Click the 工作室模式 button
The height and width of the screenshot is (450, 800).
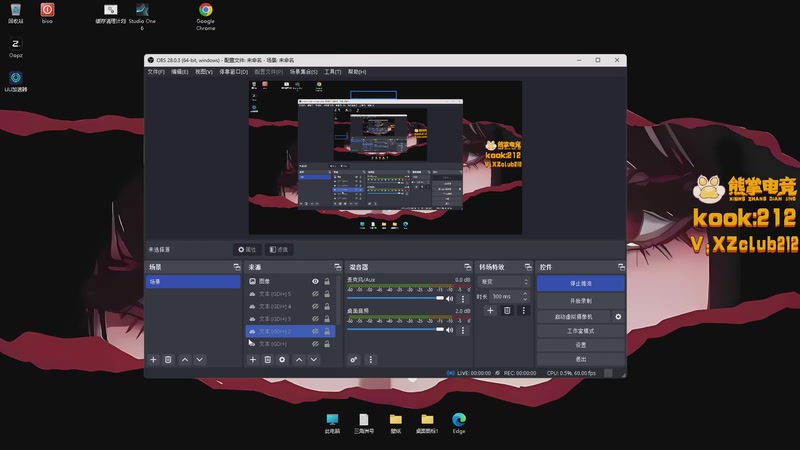(581, 331)
